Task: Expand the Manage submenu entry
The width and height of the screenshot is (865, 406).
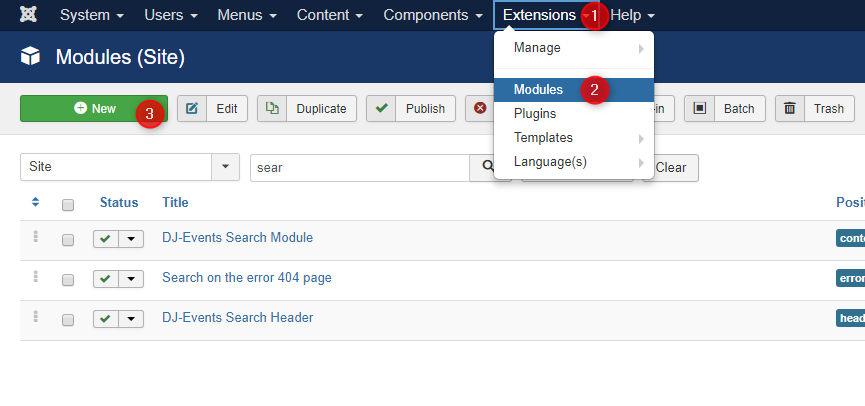Action: point(574,48)
